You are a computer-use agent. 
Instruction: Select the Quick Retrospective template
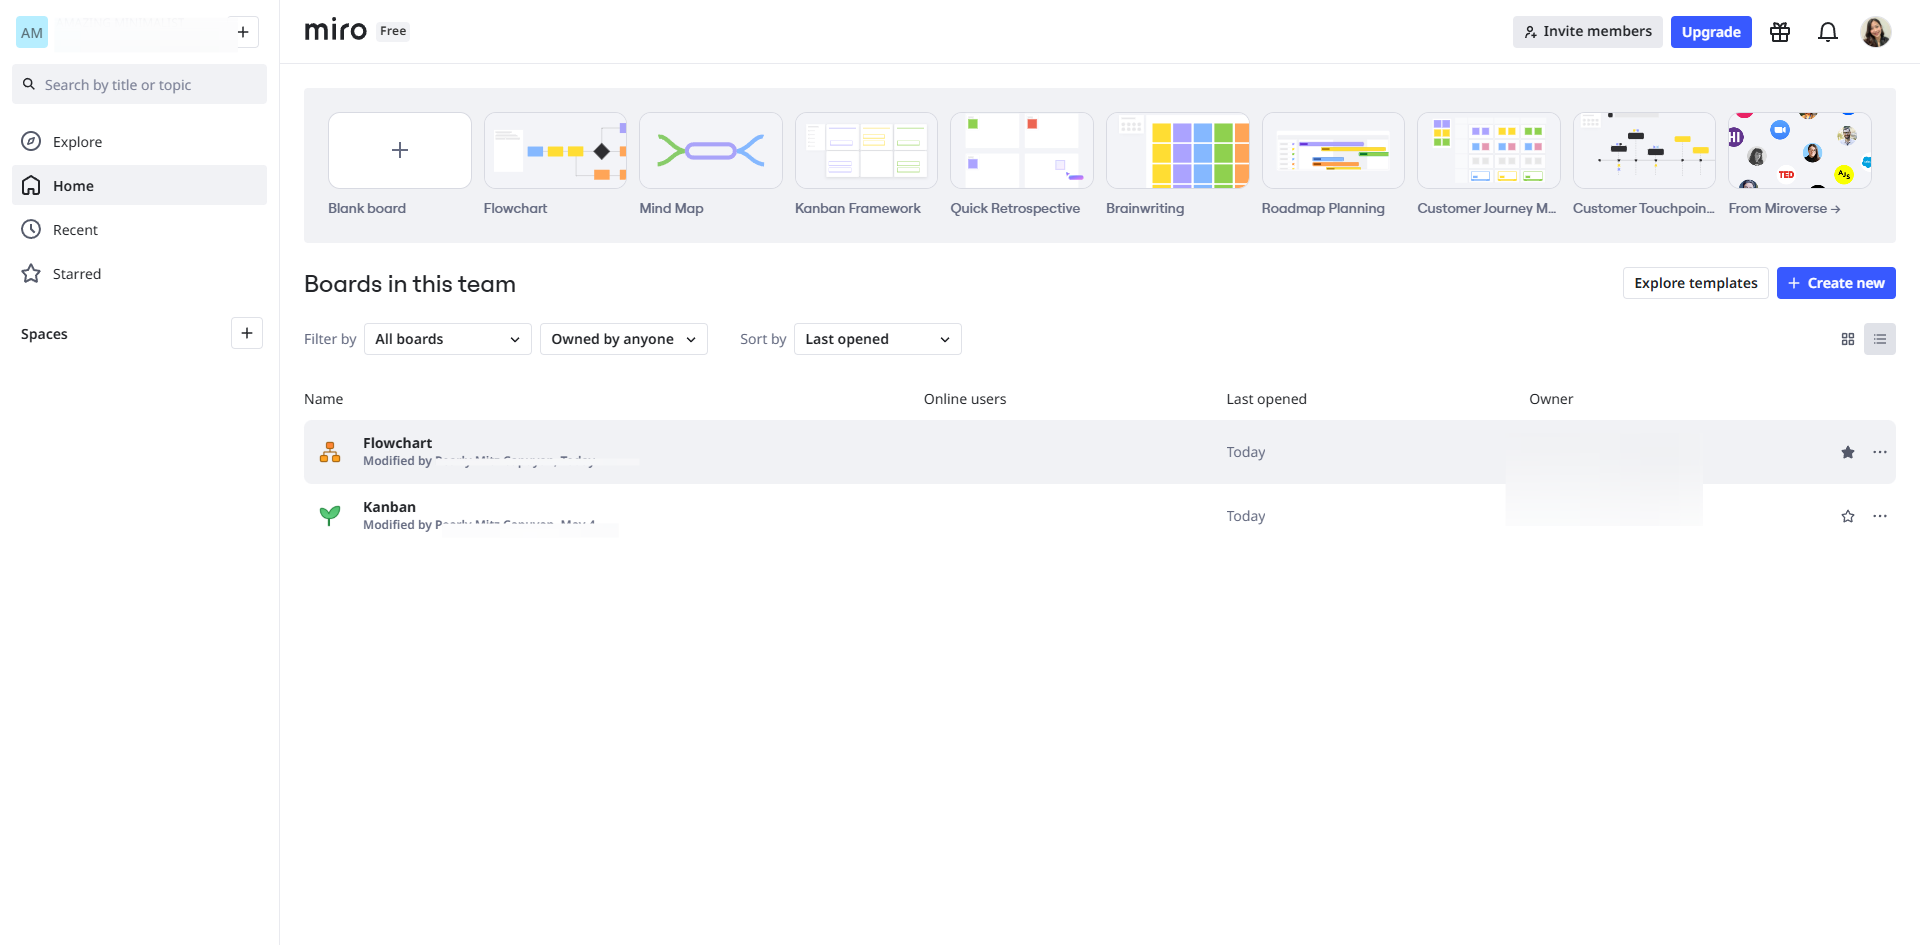click(x=1022, y=150)
